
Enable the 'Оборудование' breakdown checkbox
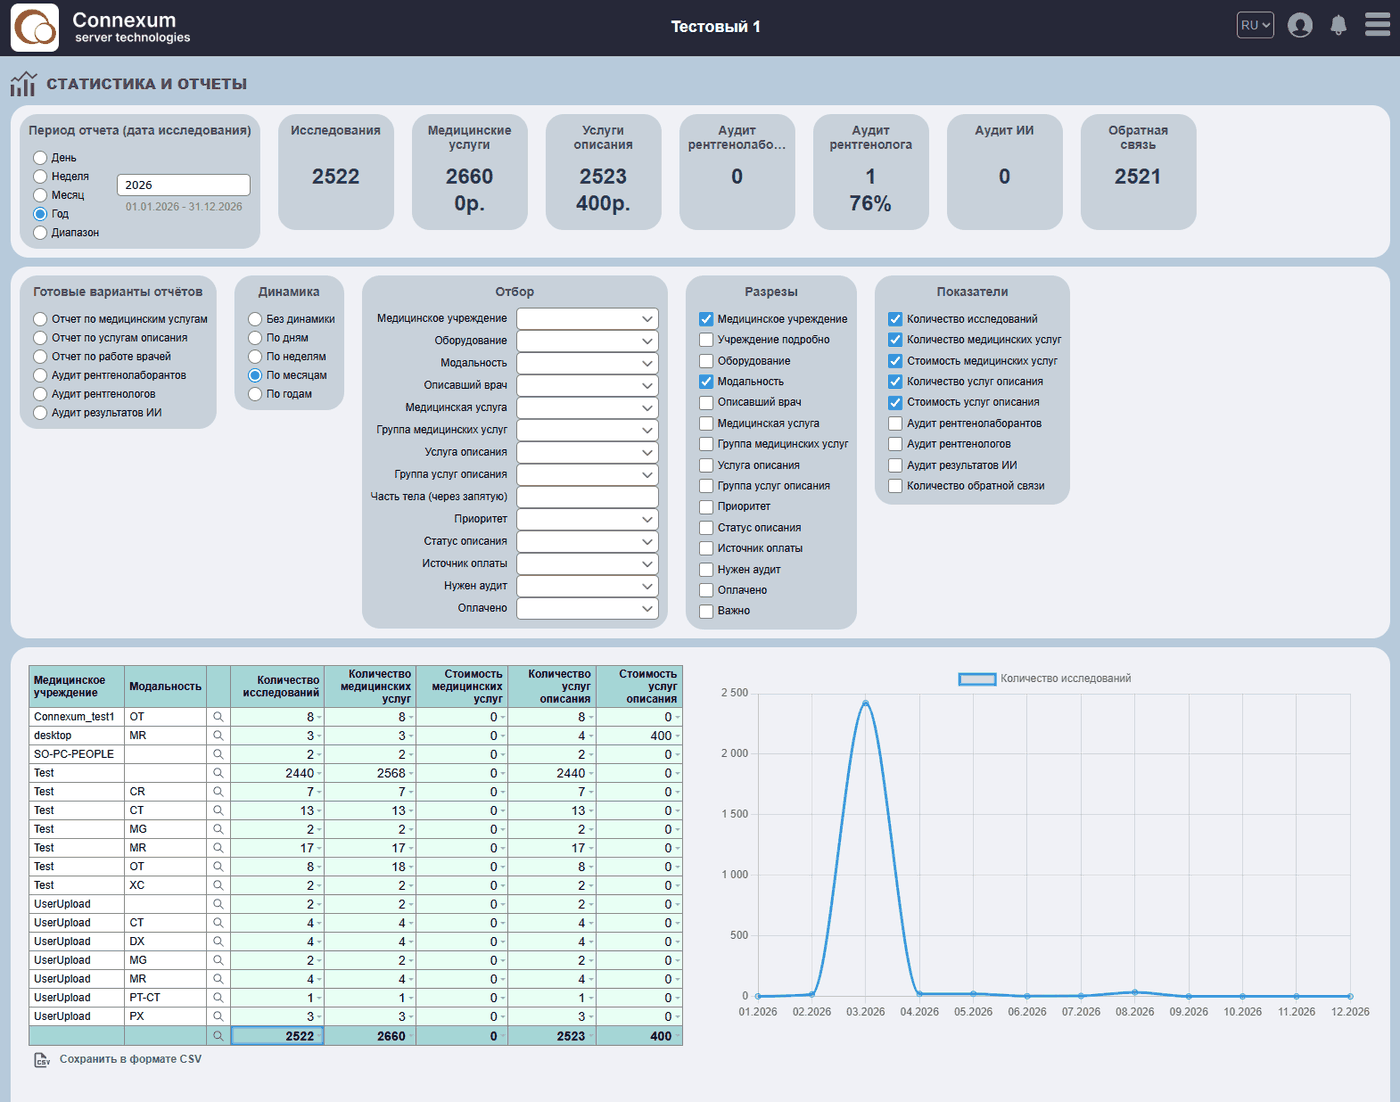pyautogui.click(x=706, y=361)
